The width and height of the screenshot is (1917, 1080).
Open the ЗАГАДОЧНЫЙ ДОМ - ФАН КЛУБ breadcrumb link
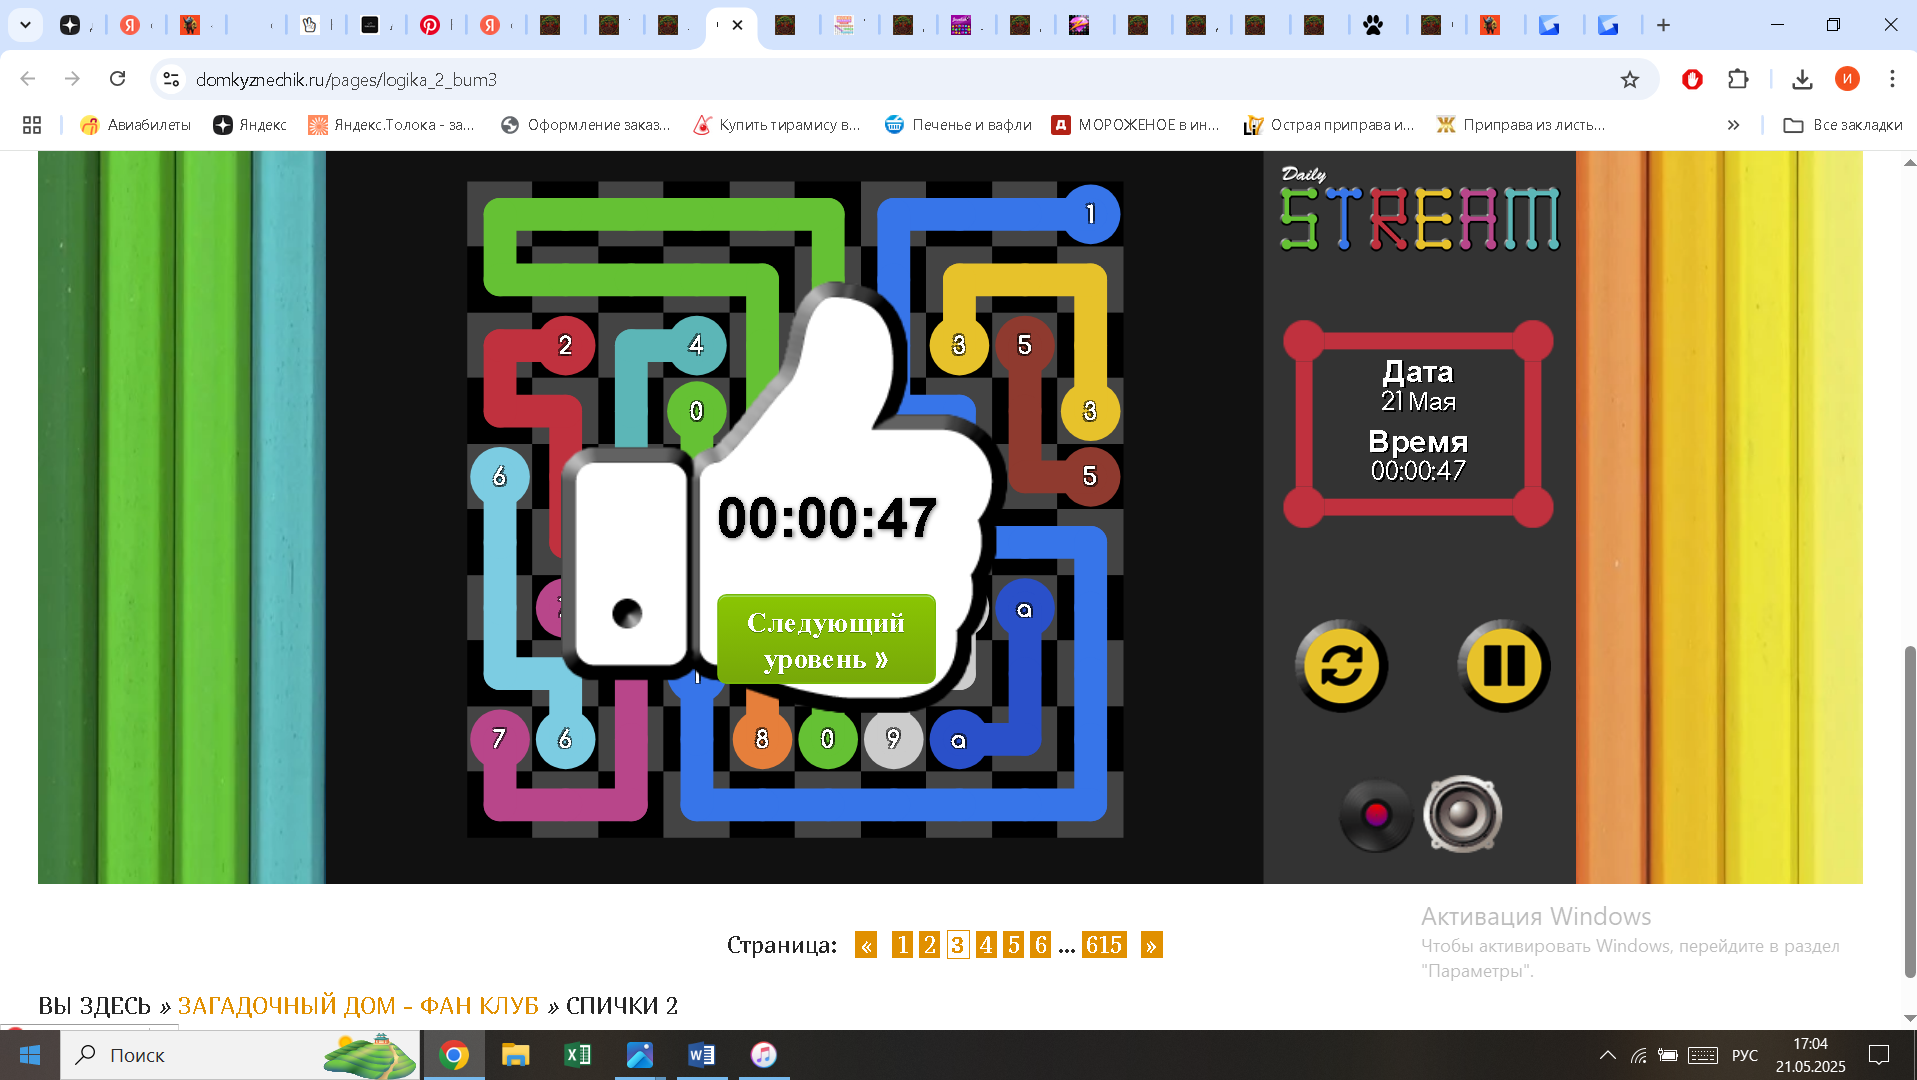click(x=358, y=1005)
